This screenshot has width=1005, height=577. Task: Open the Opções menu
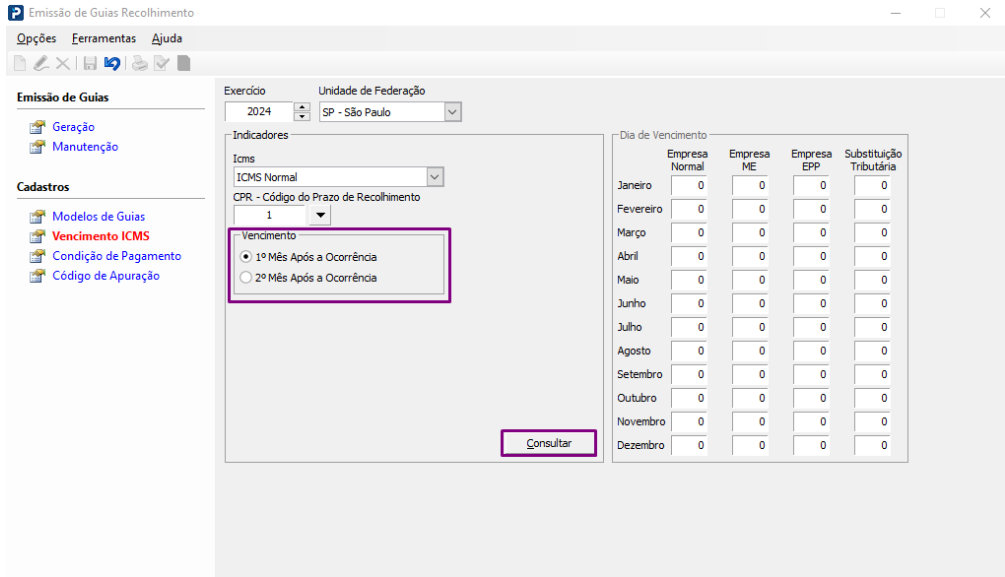click(x=37, y=38)
